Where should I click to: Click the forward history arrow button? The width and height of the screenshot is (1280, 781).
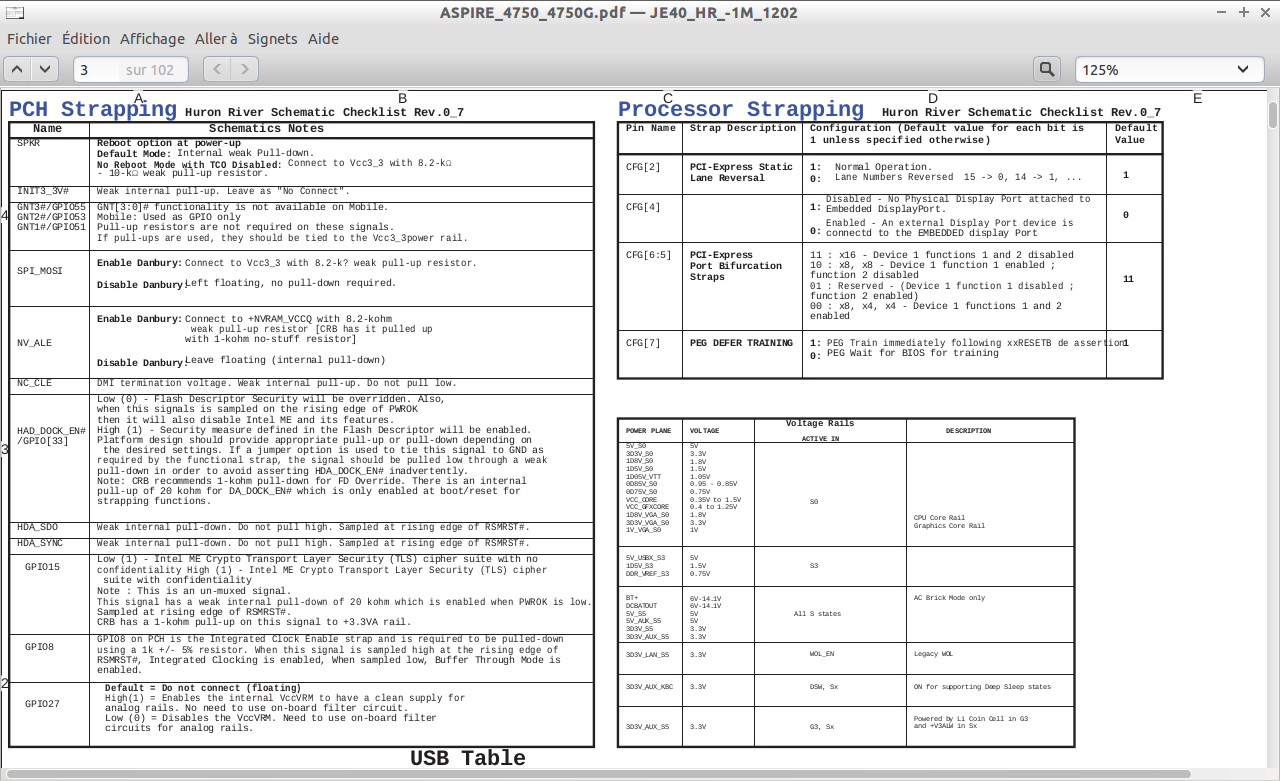245,69
